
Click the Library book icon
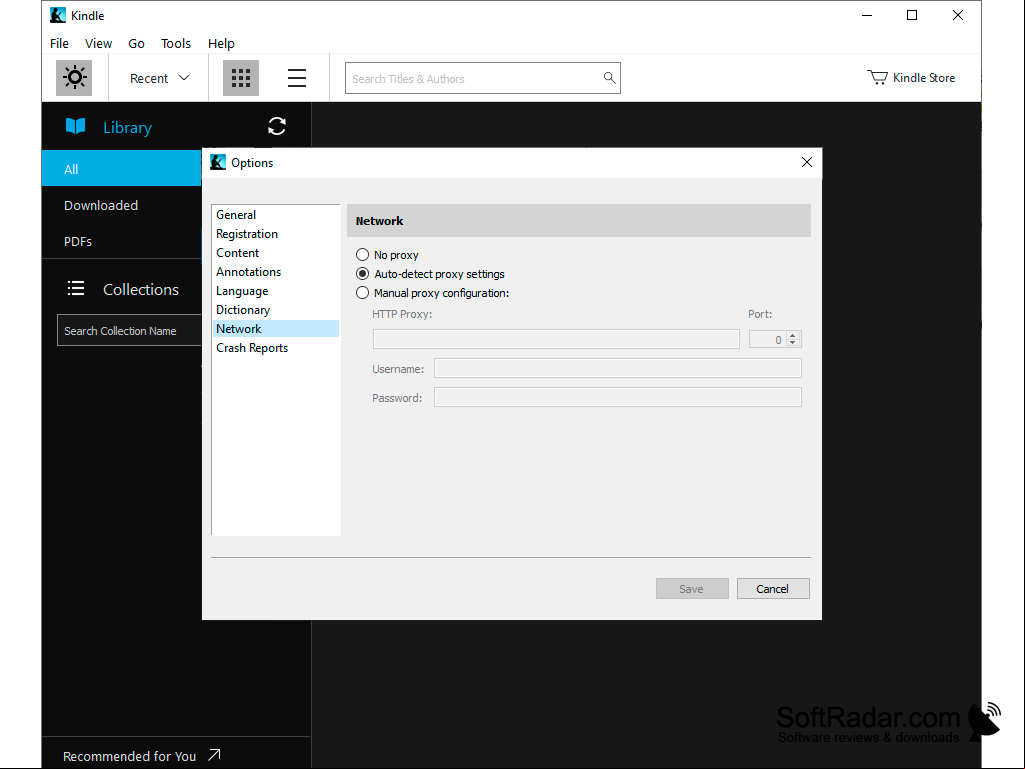76,126
